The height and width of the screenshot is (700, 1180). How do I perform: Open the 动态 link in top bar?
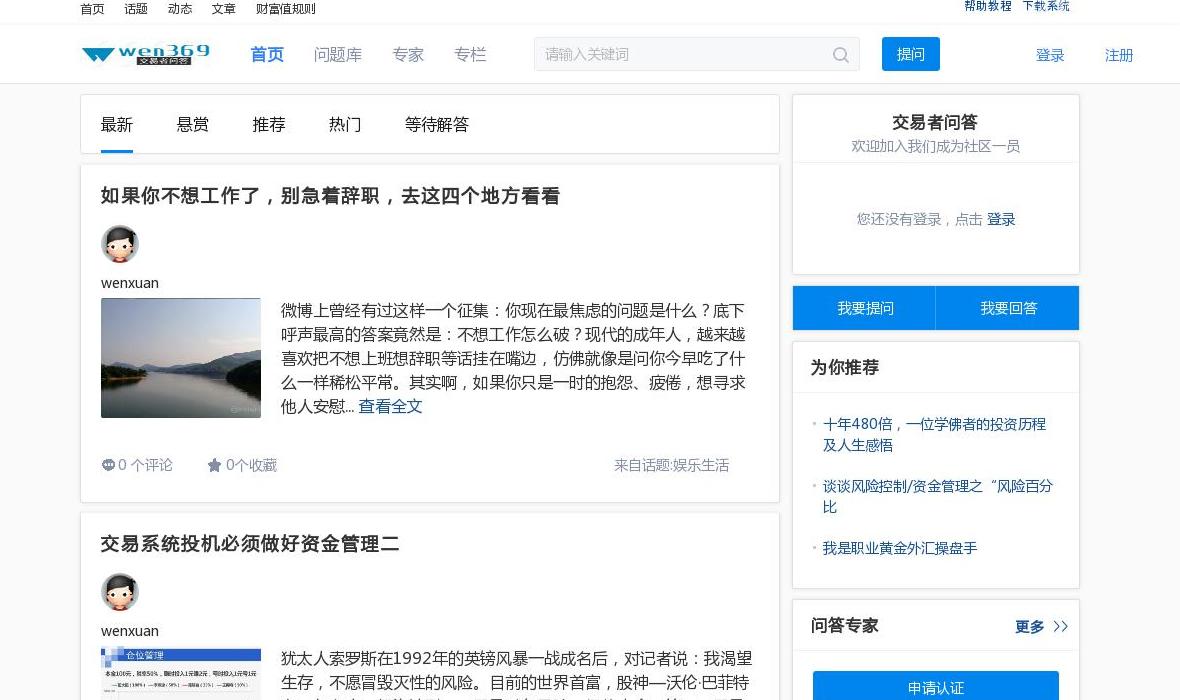pos(180,9)
